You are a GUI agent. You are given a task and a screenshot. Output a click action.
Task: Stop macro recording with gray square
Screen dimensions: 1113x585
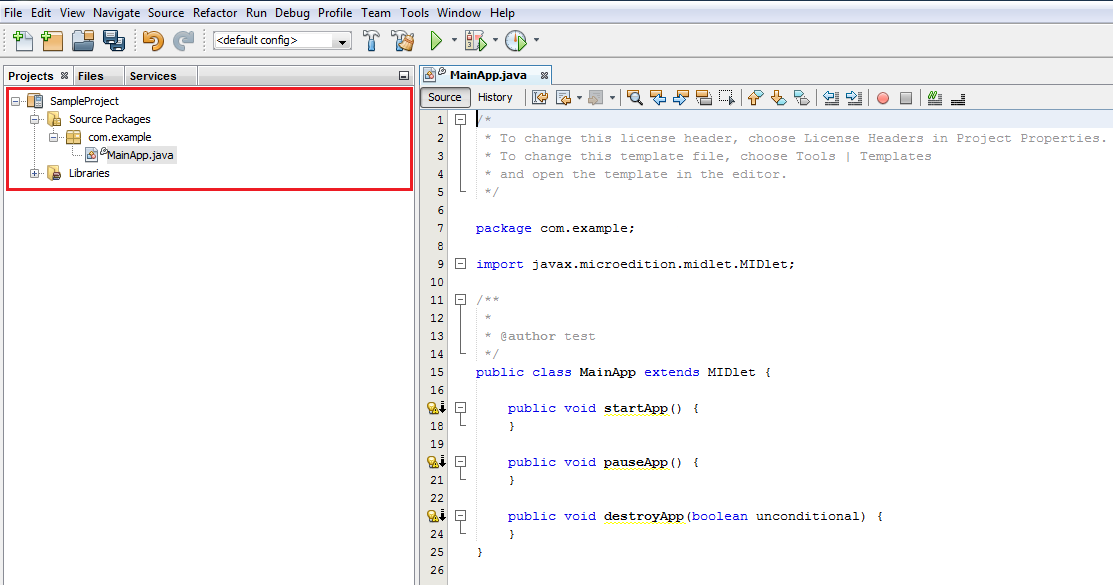tap(906, 98)
